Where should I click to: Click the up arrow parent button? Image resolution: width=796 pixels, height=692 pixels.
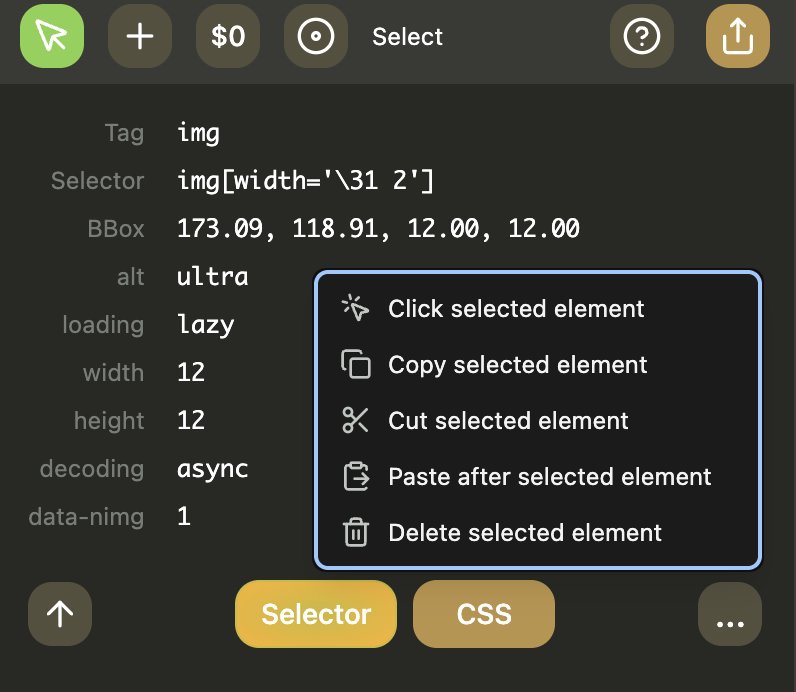point(60,614)
